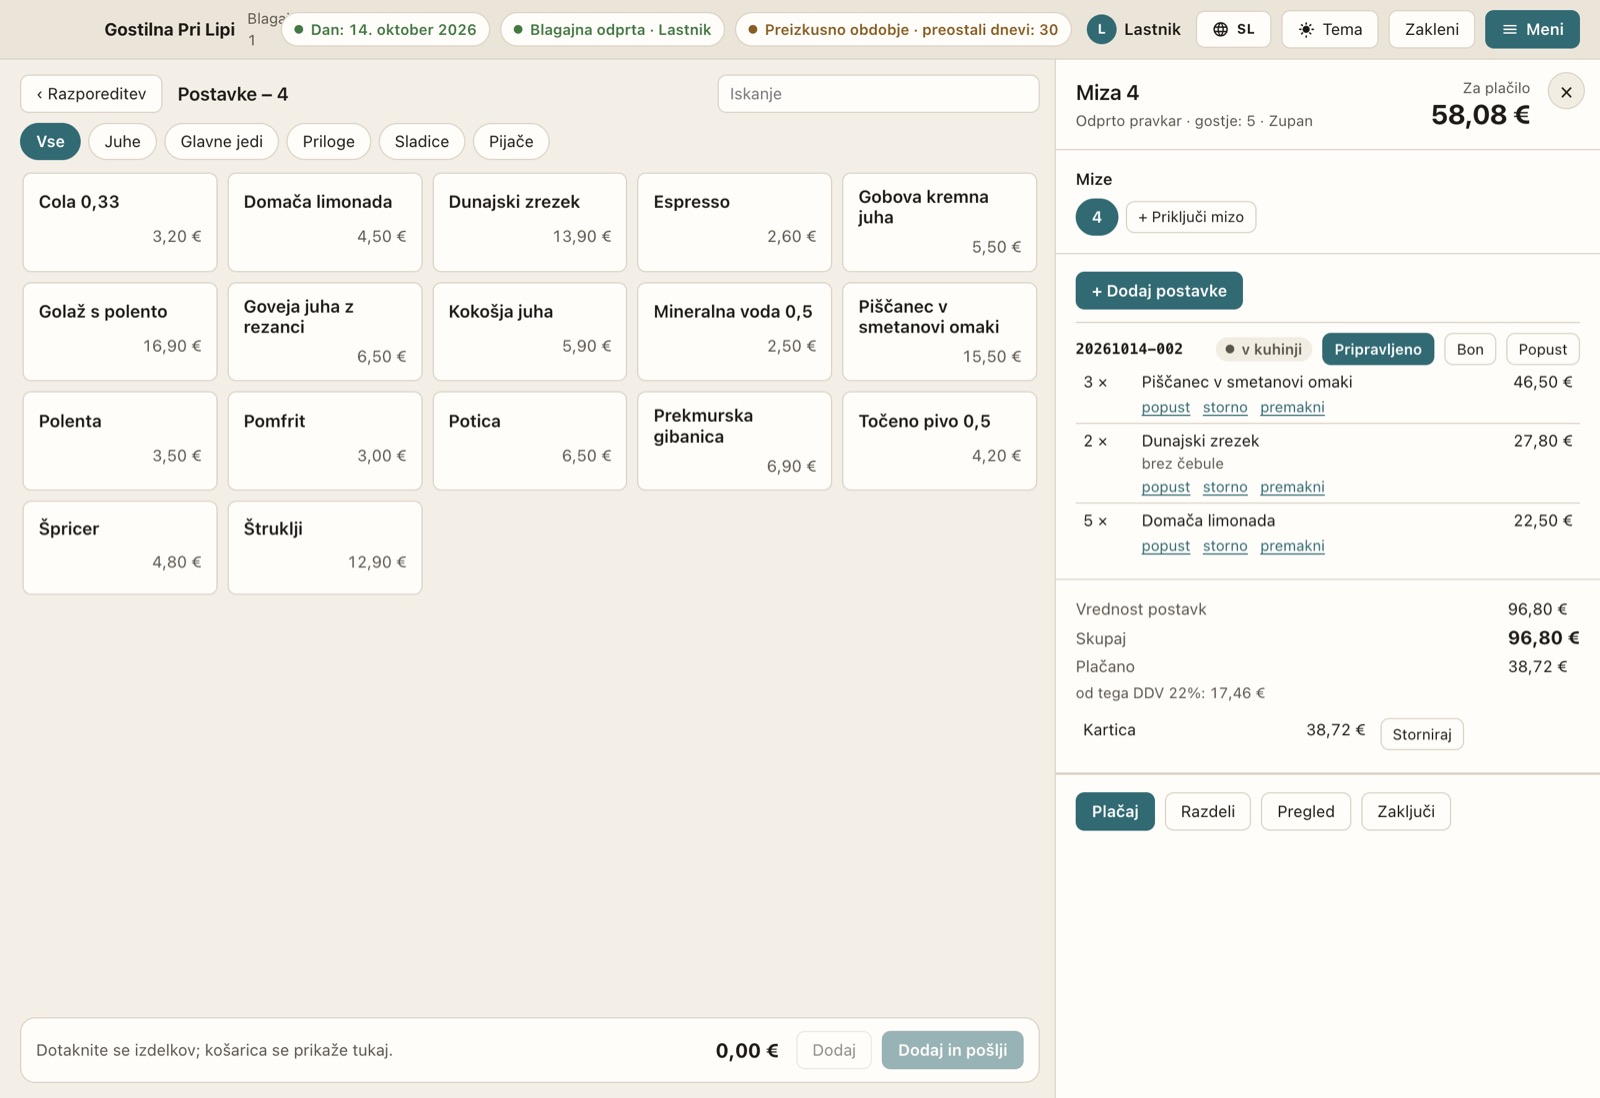Click the Iskanje search field

pyautogui.click(x=878, y=94)
